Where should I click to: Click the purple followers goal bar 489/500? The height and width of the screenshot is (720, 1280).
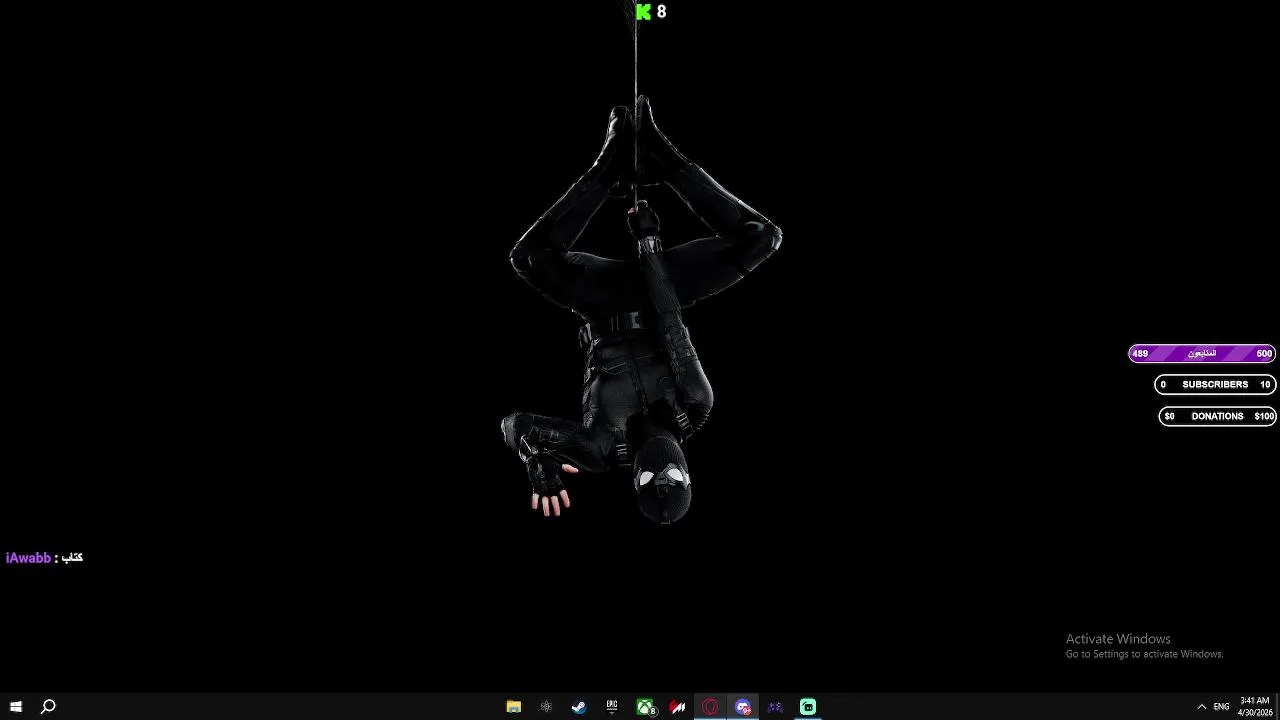1202,353
